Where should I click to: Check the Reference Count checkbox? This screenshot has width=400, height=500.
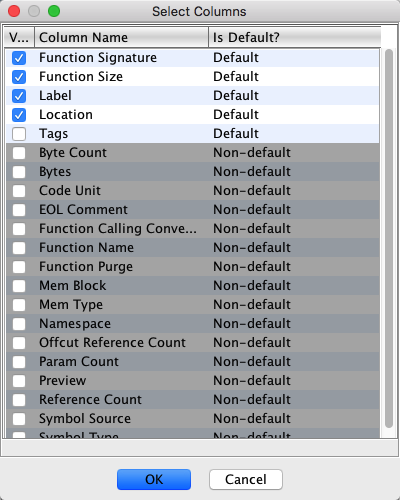pos(19,400)
